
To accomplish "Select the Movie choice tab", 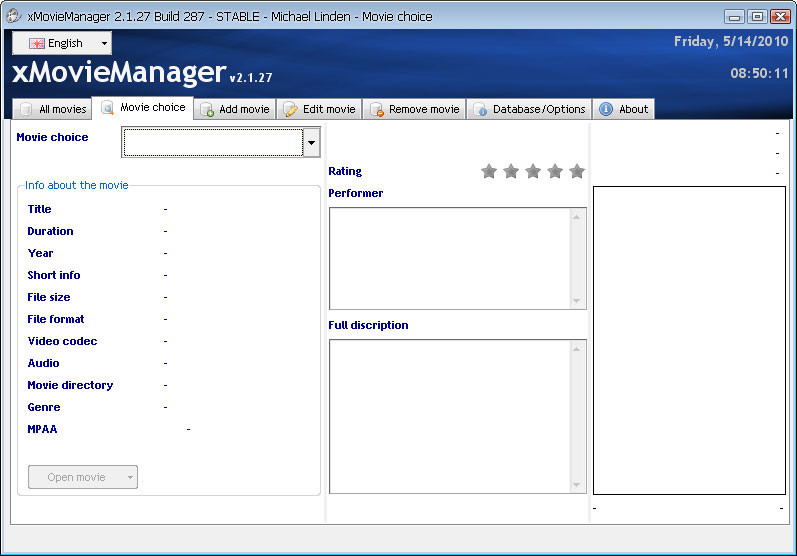I will (x=143, y=107).
